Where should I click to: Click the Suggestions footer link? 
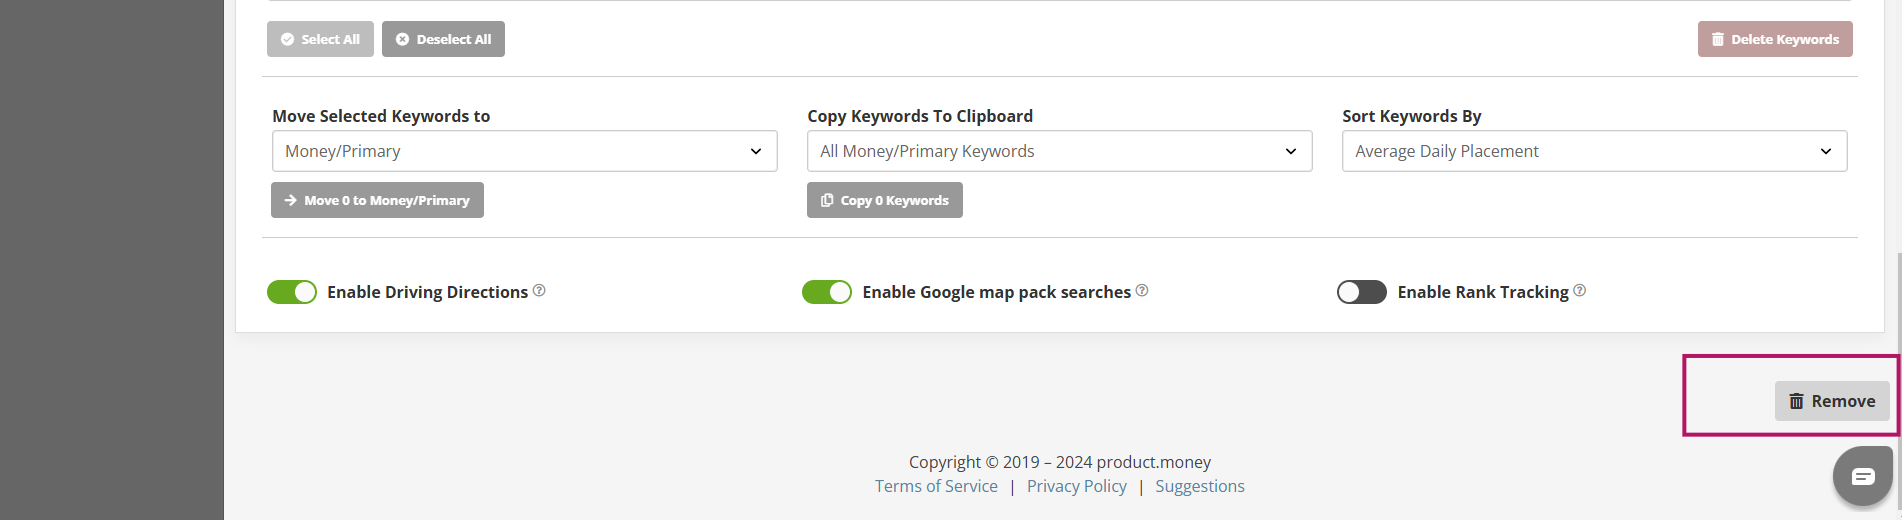(1199, 486)
